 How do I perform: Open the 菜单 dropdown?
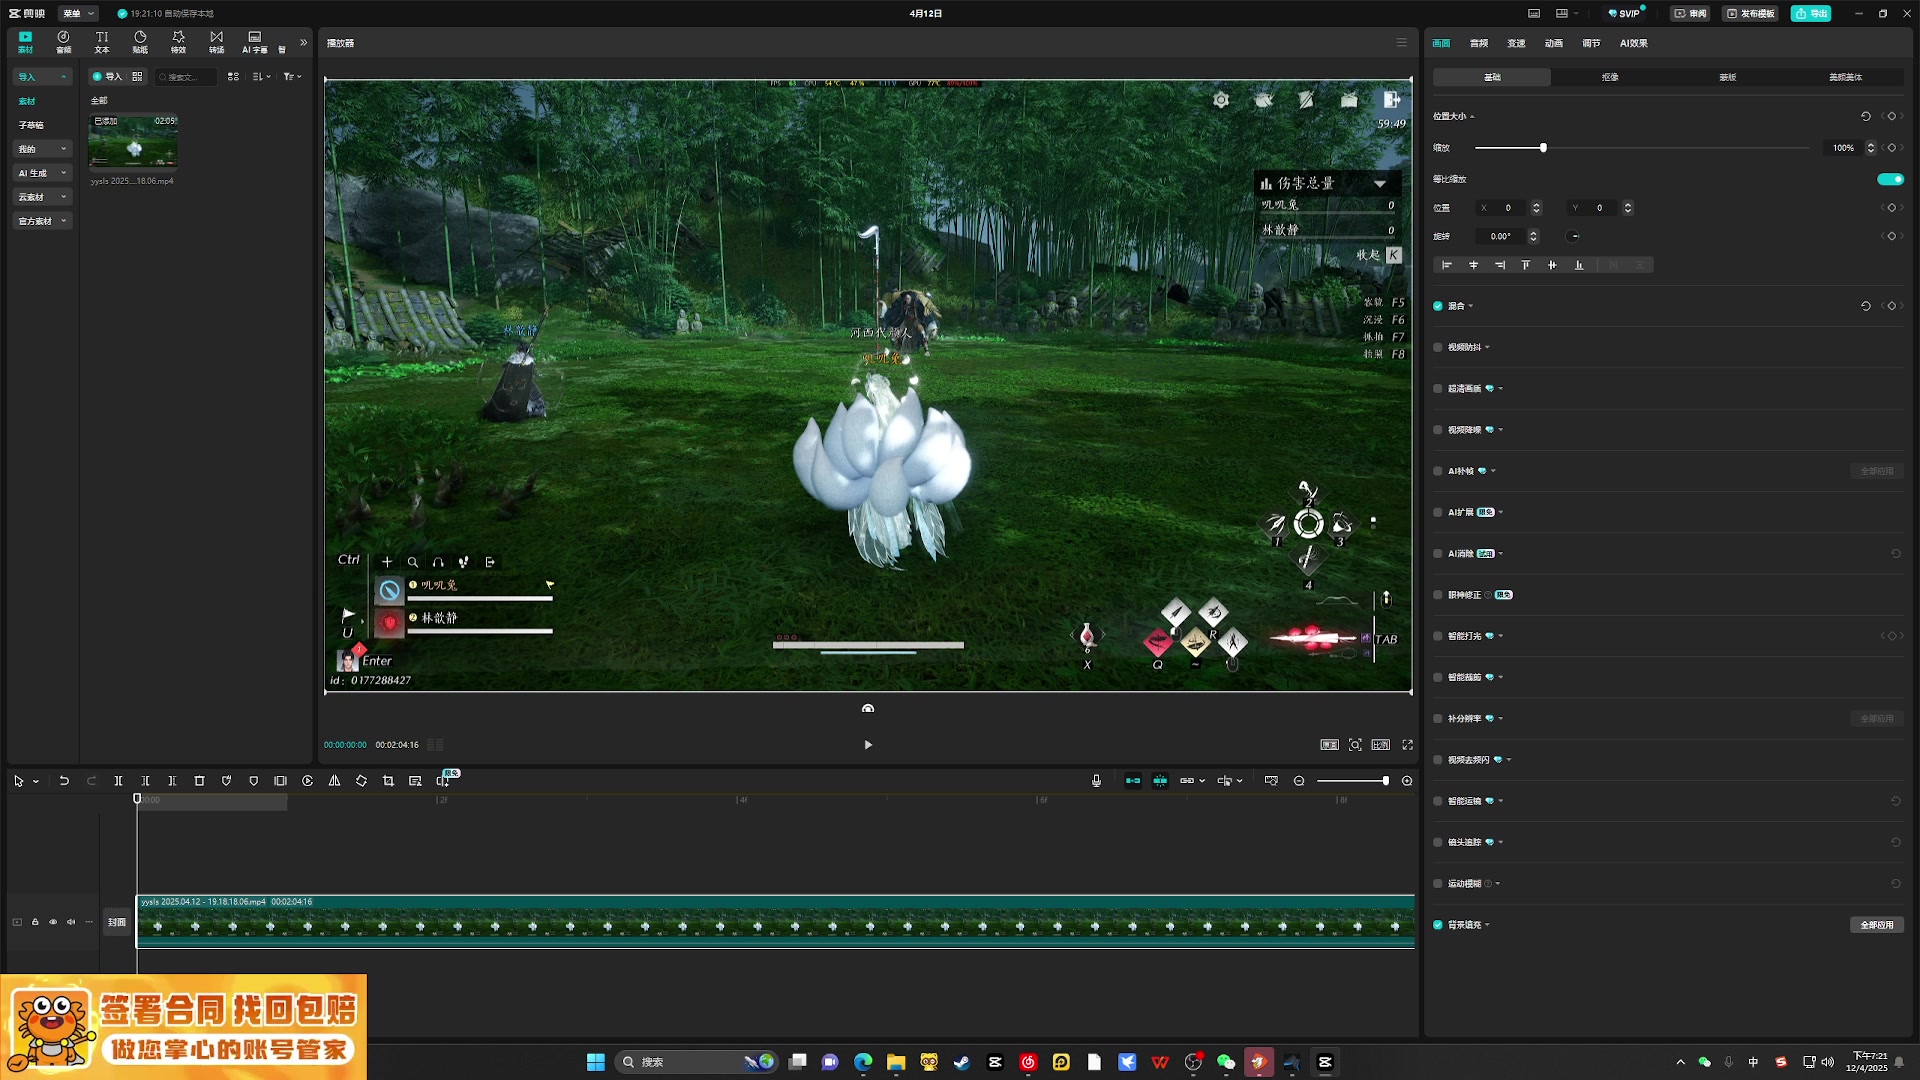pos(78,13)
